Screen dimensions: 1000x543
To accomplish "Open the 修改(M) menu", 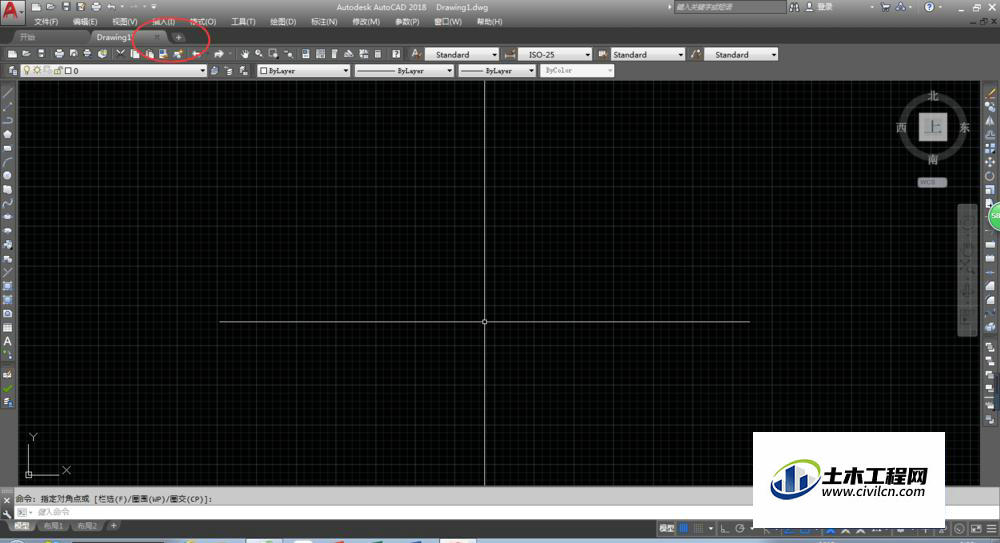I will (x=365, y=22).
